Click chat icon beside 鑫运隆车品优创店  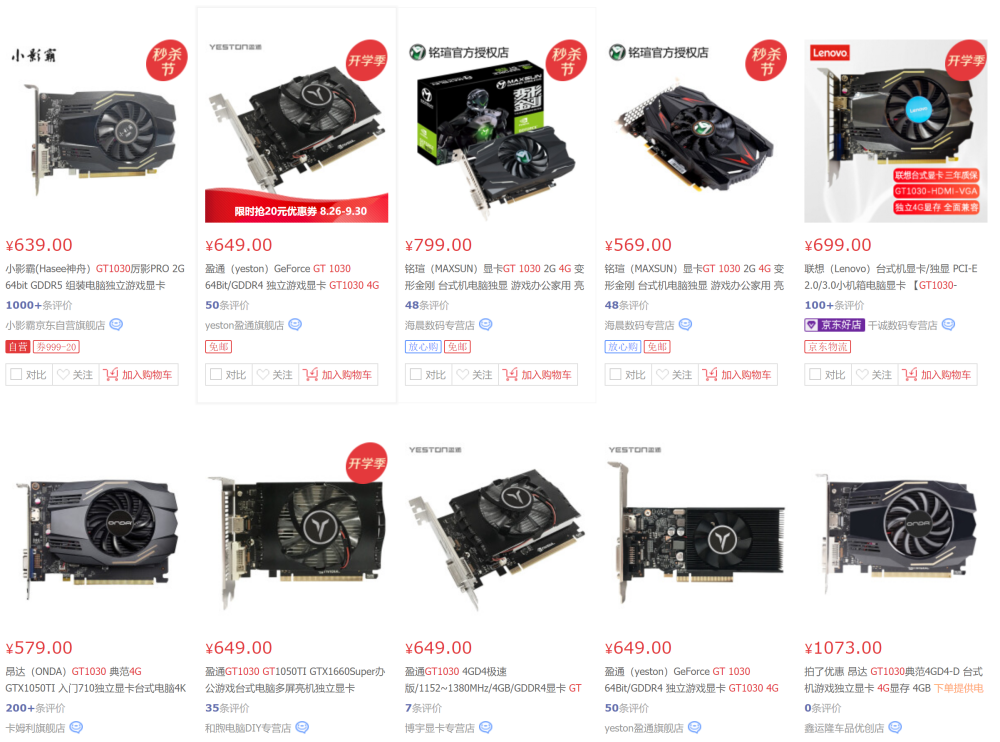tap(895, 727)
